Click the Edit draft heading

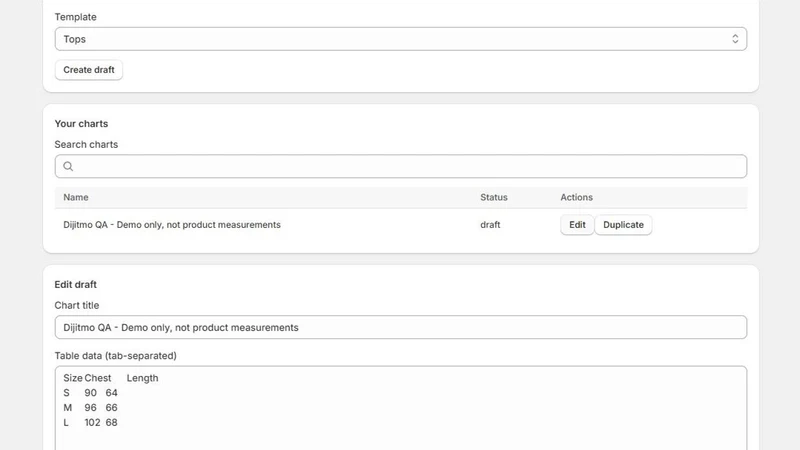pyautogui.click(x=76, y=285)
